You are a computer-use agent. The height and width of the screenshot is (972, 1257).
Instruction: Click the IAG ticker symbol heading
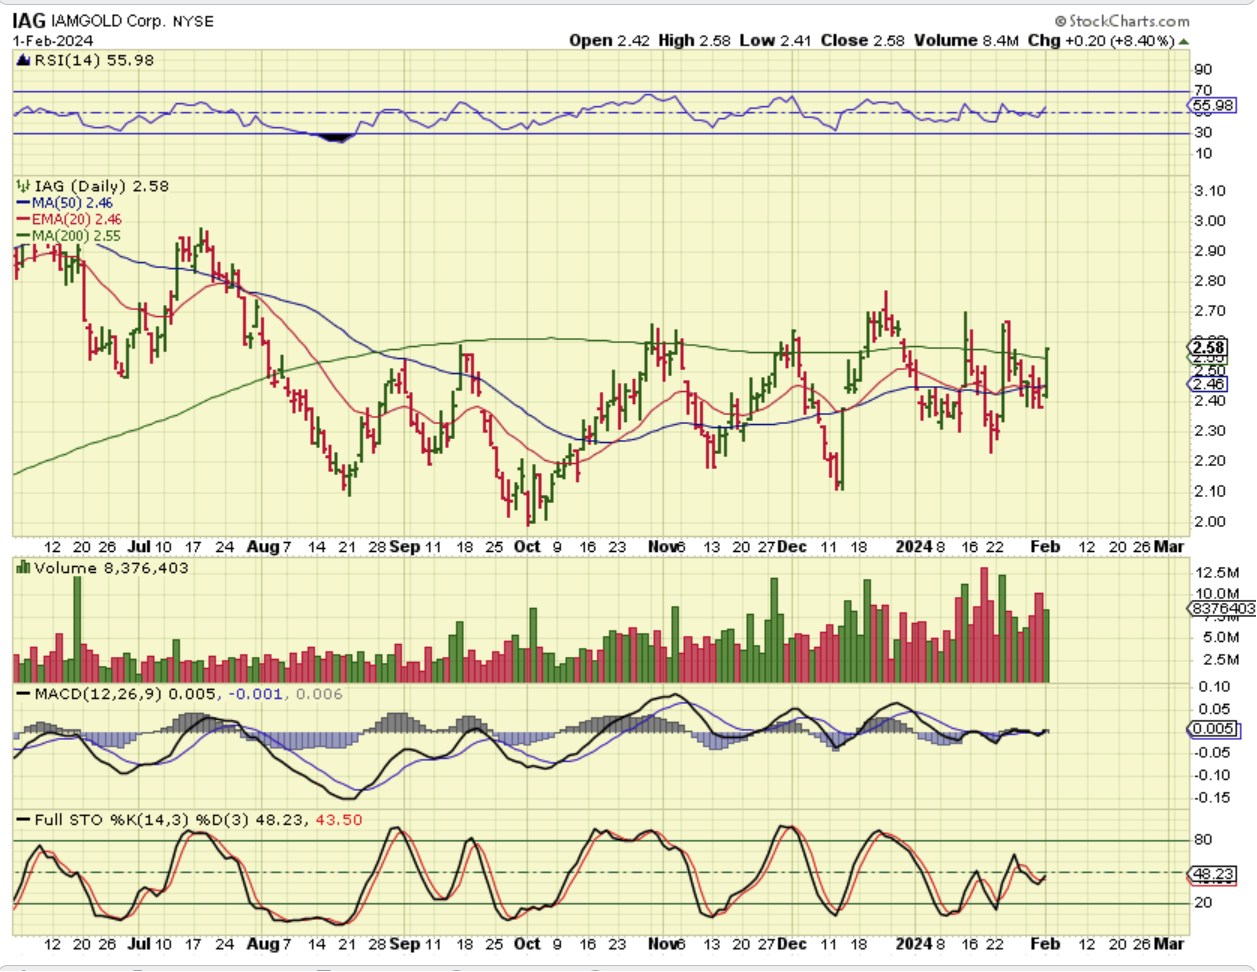pos(27,20)
